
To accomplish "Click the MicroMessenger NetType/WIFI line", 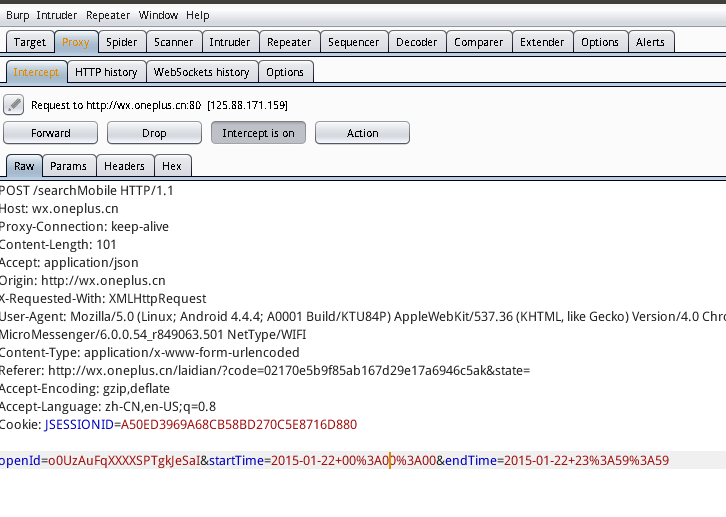I will [x=153, y=335].
